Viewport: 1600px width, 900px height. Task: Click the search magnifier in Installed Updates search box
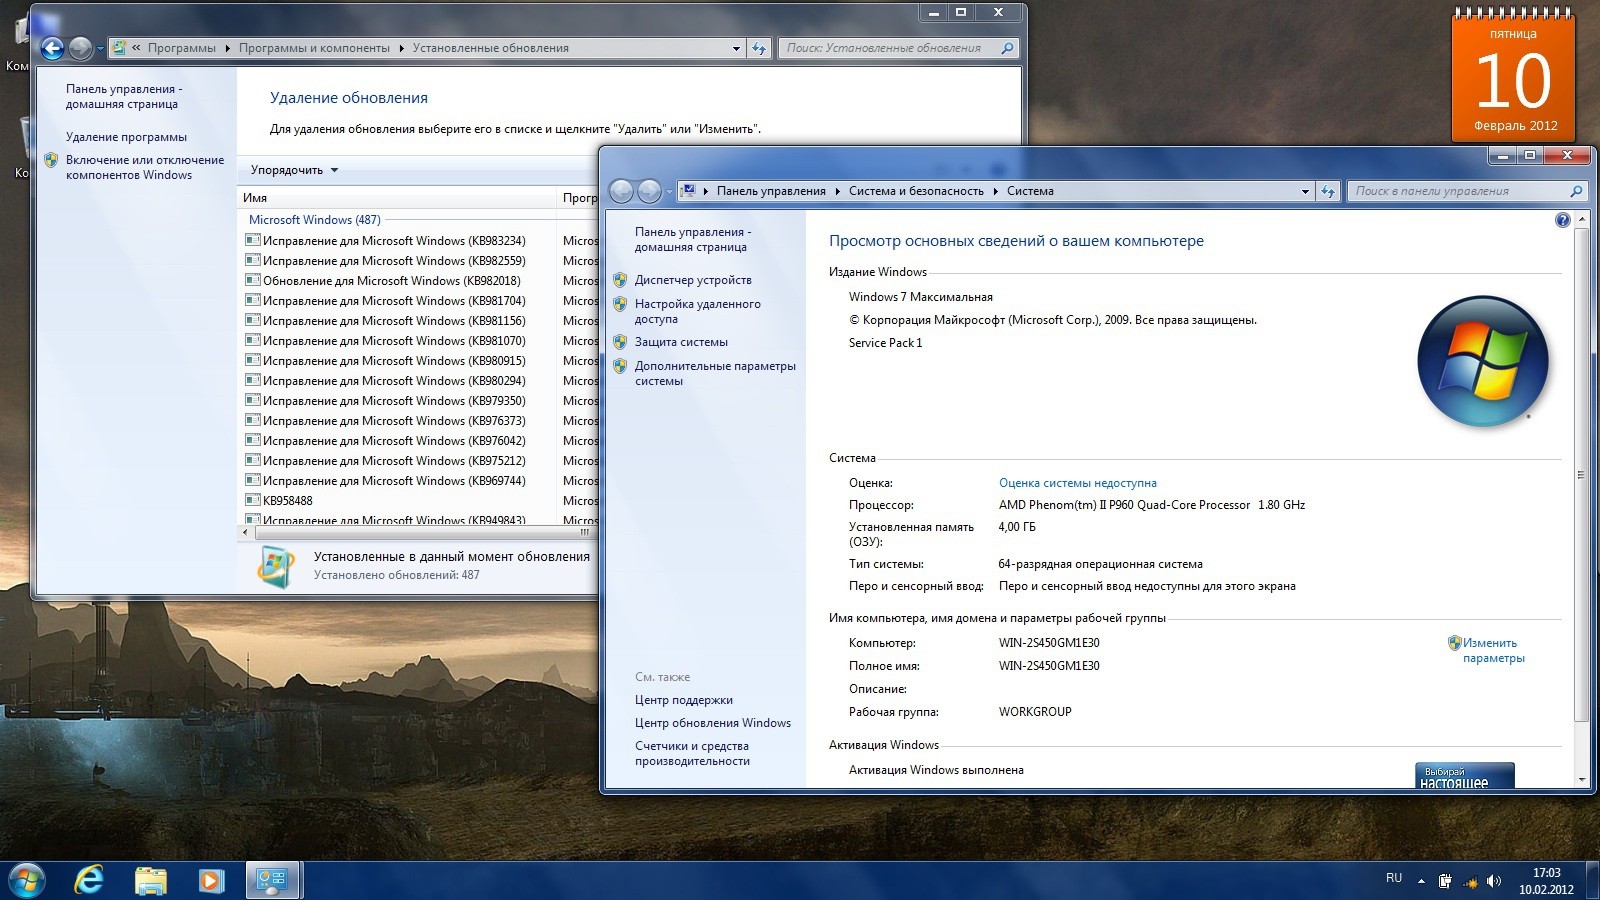pyautogui.click(x=1007, y=48)
